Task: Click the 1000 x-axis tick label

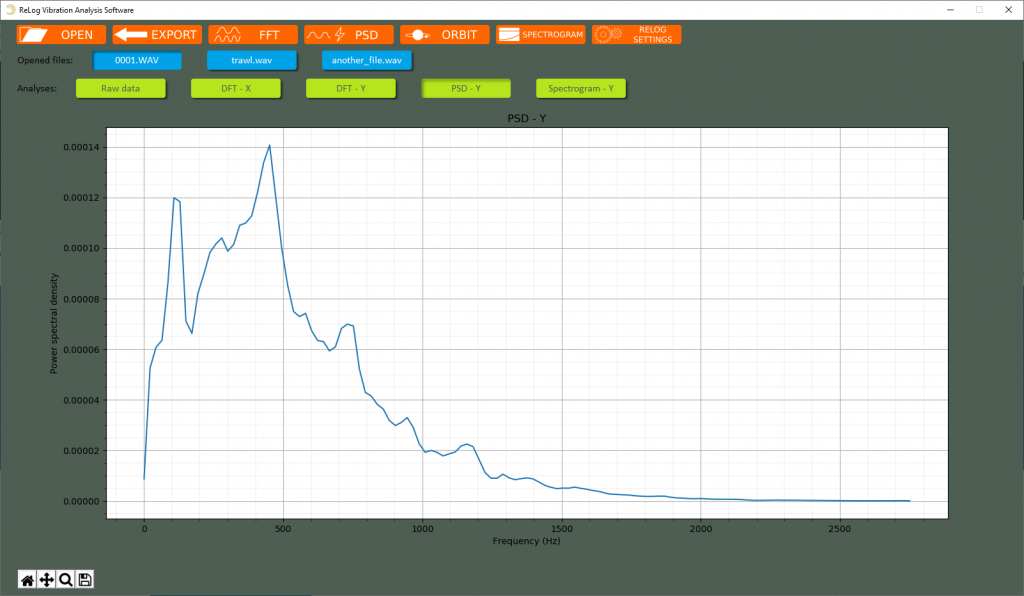Action: tap(423, 529)
